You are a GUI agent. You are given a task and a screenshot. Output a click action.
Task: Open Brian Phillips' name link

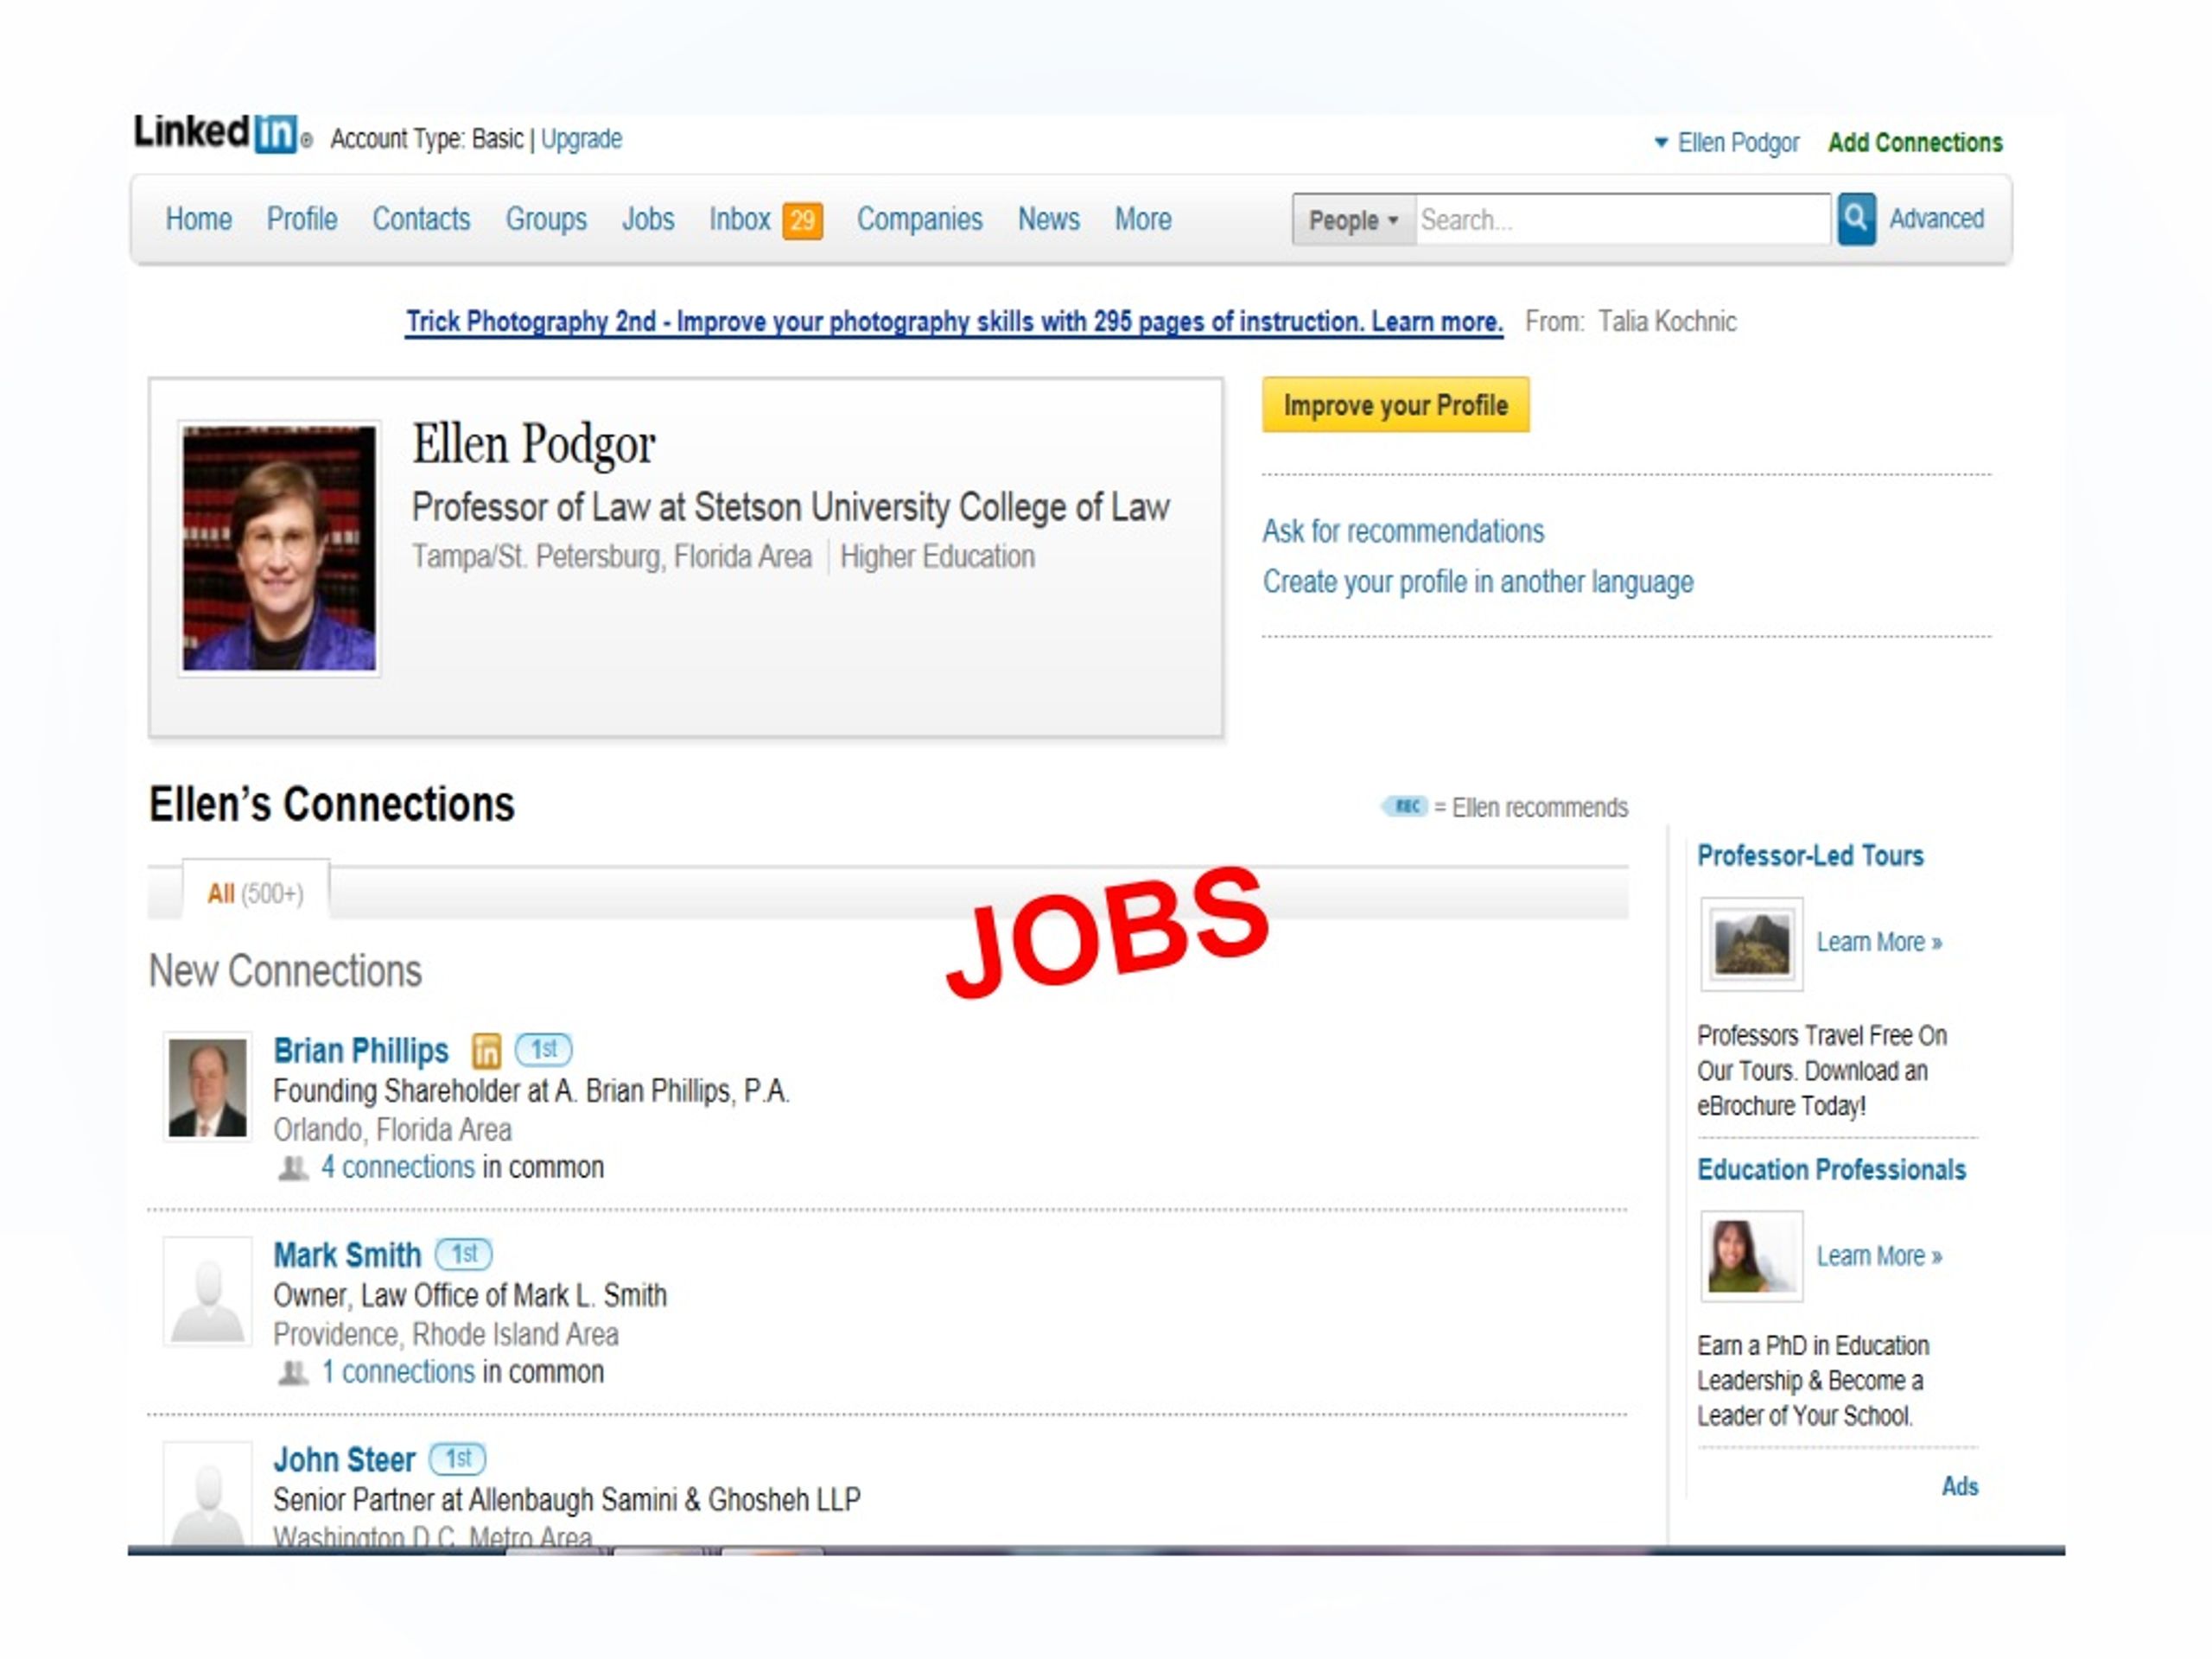coord(361,1050)
